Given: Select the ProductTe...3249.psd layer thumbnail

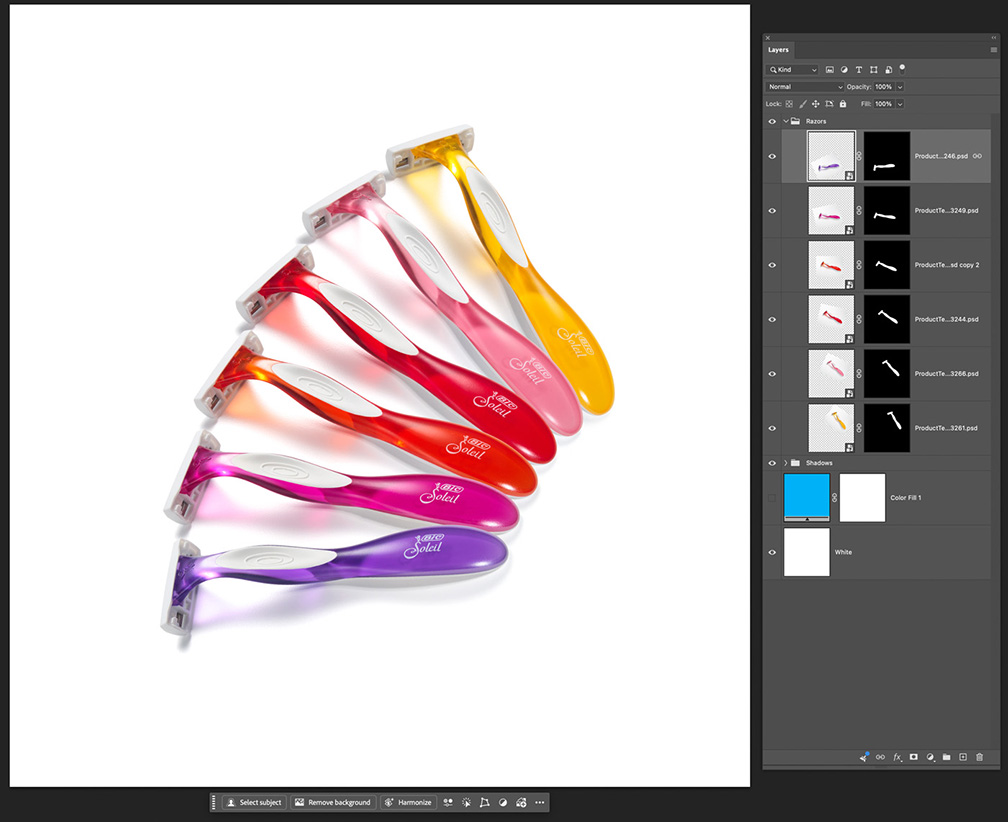Looking at the screenshot, I should point(831,211).
